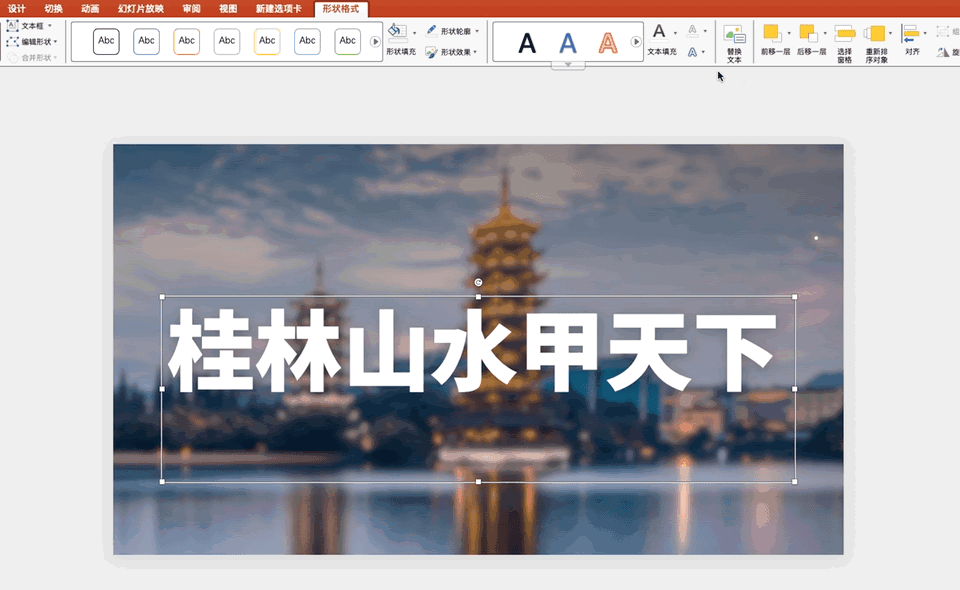Choose the orange outlined A WordArt style
The width and height of the screenshot is (960, 590).
[608, 43]
